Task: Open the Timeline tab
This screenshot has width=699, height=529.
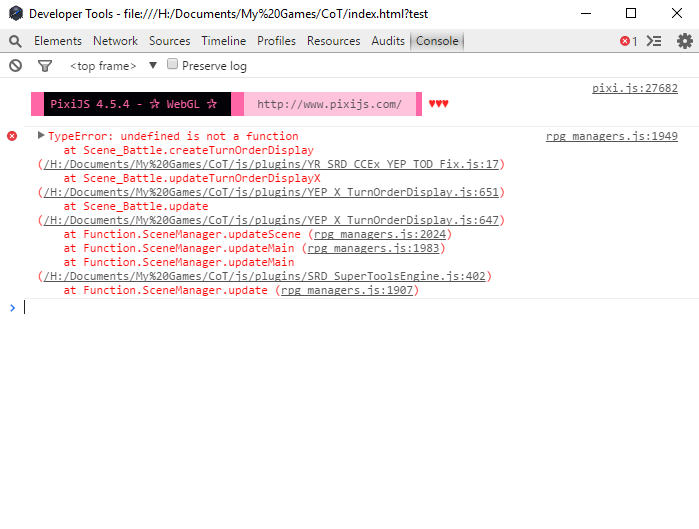Action: click(223, 41)
